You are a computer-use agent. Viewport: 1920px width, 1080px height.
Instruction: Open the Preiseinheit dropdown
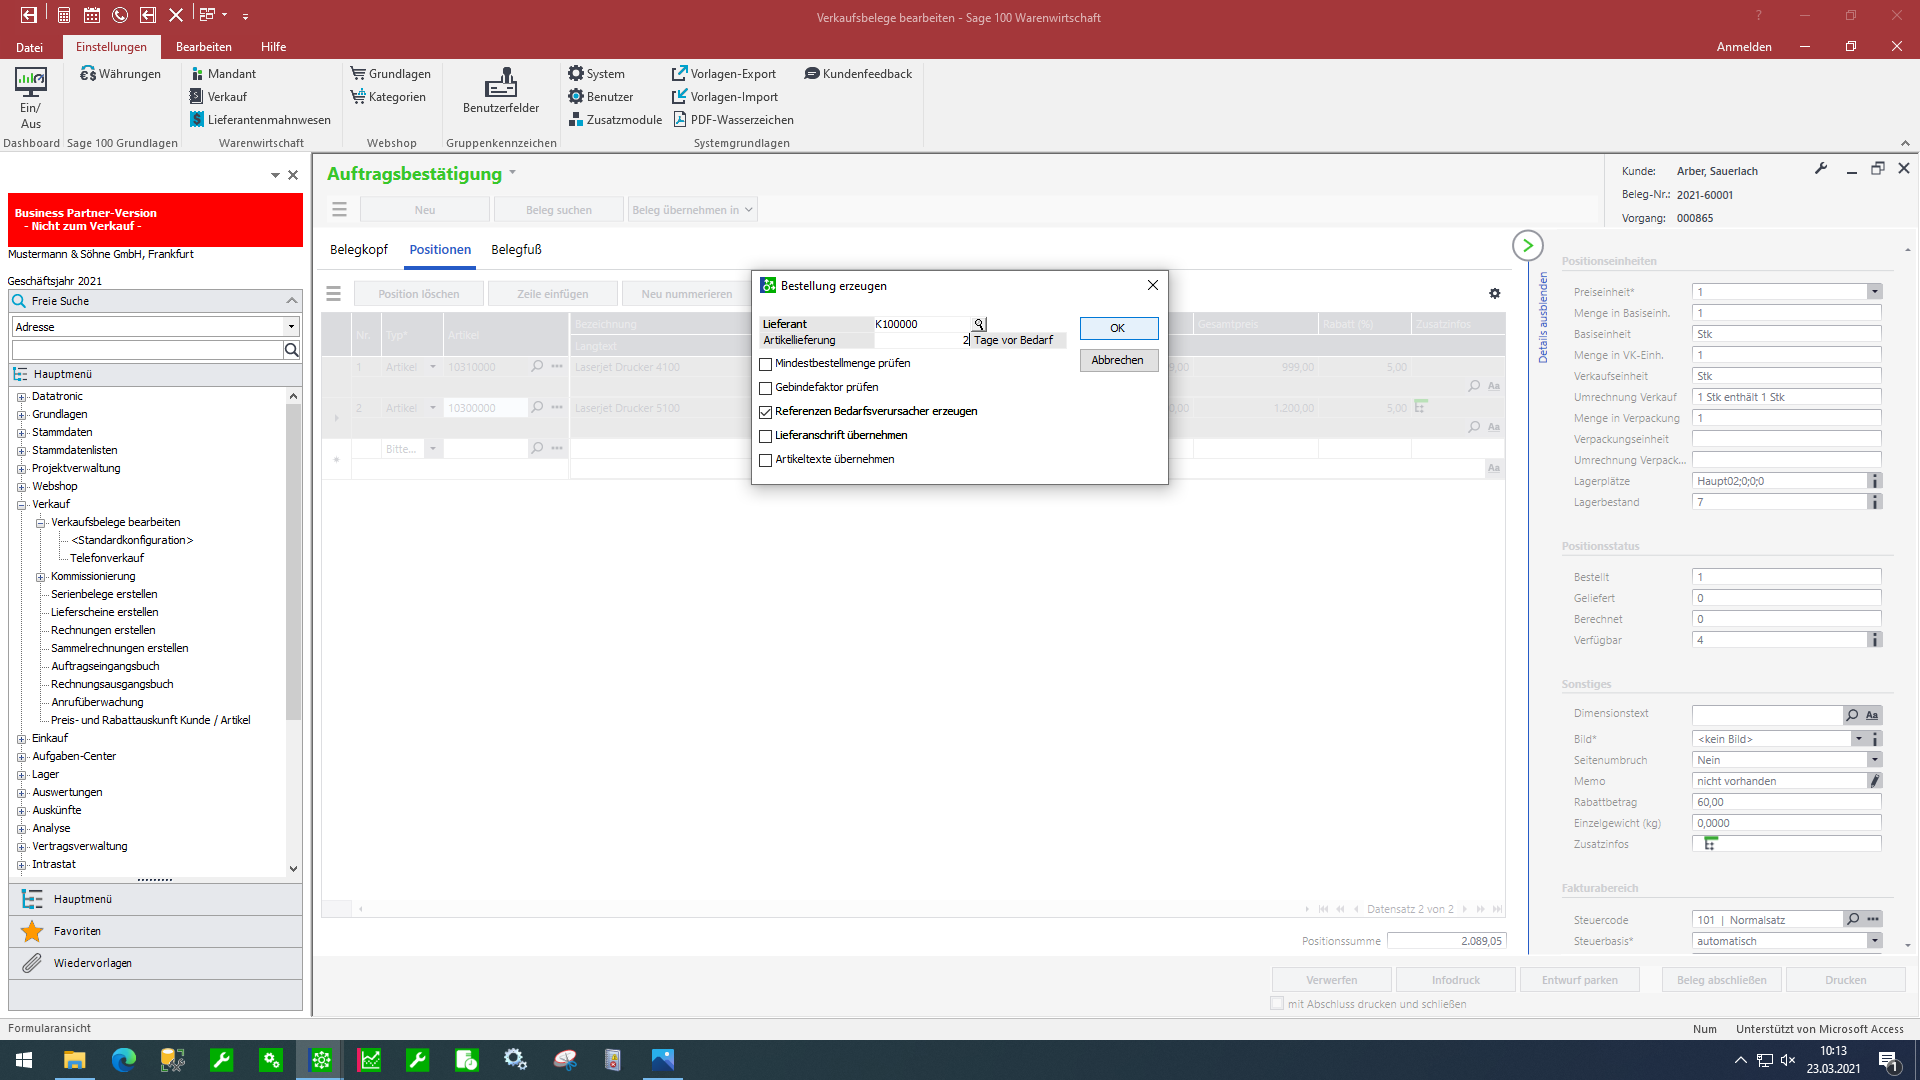click(x=1874, y=292)
